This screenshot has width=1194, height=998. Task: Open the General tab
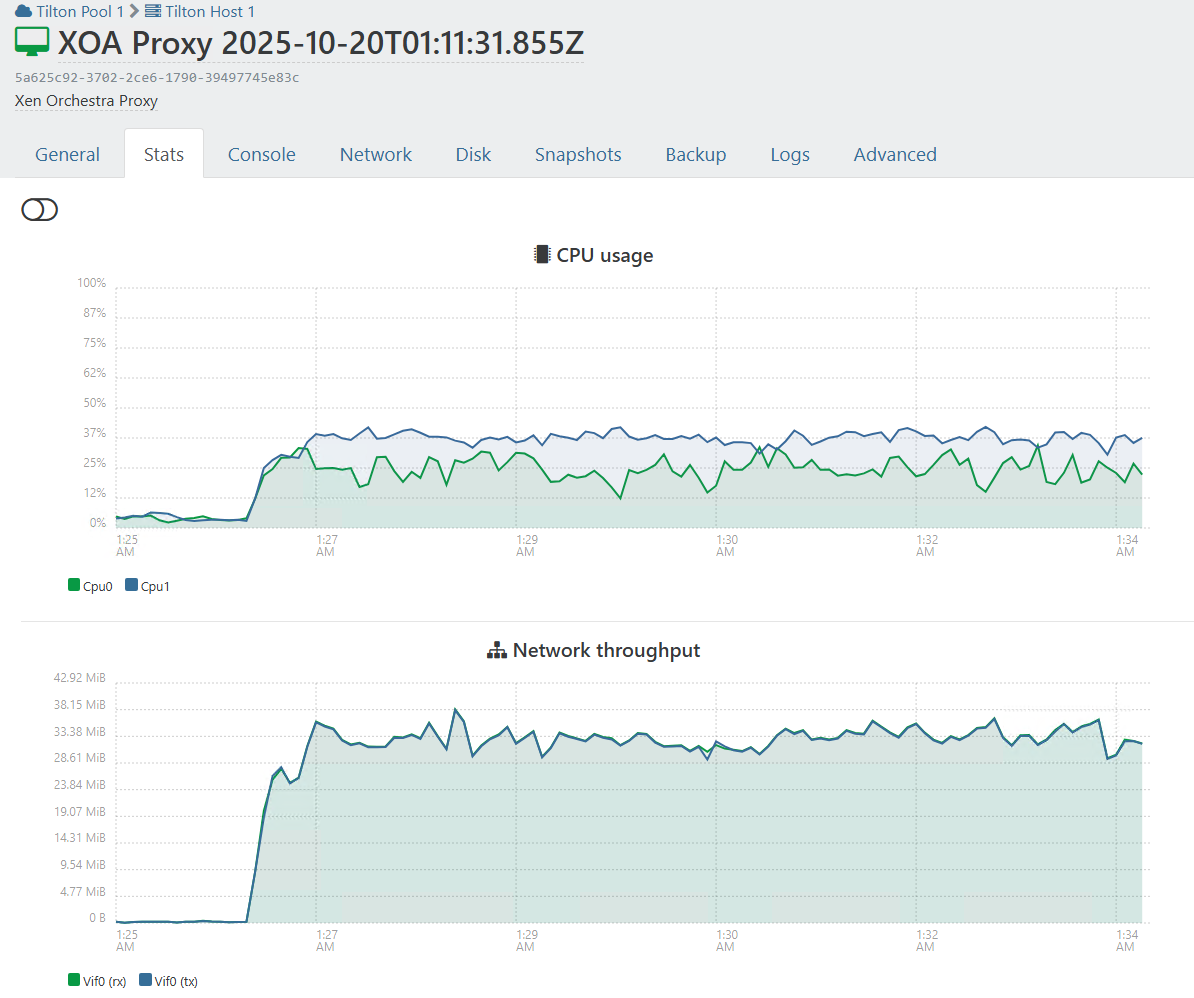[67, 154]
